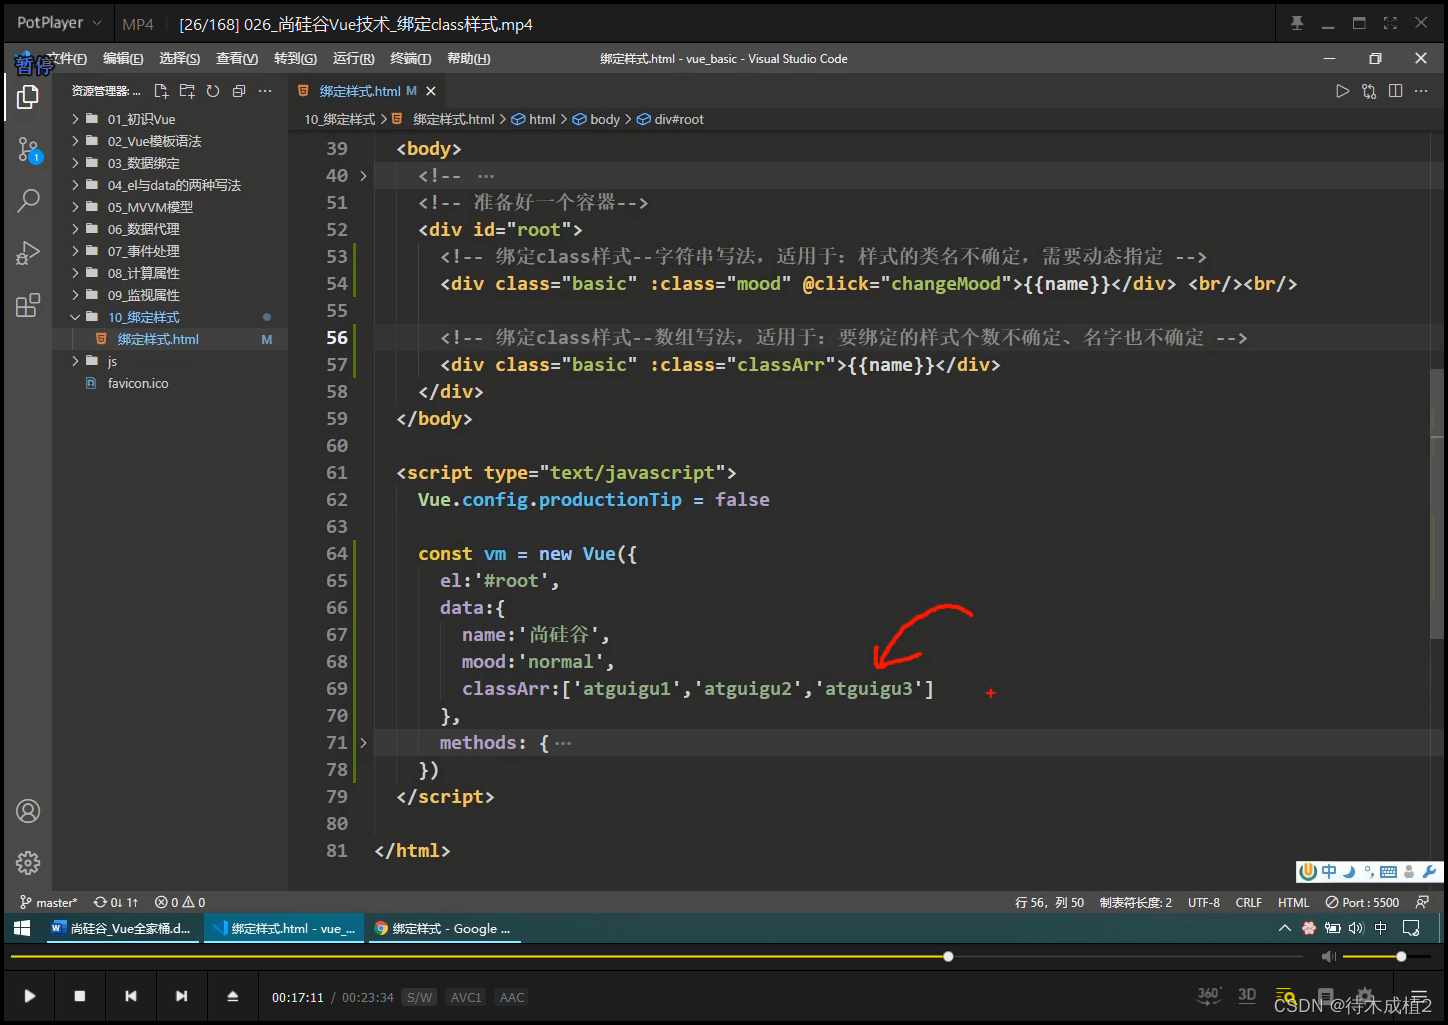Viewport: 1448px width, 1025px height.
Task: Toggle PotPlayer 3D video mode
Action: pos(1247,995)
